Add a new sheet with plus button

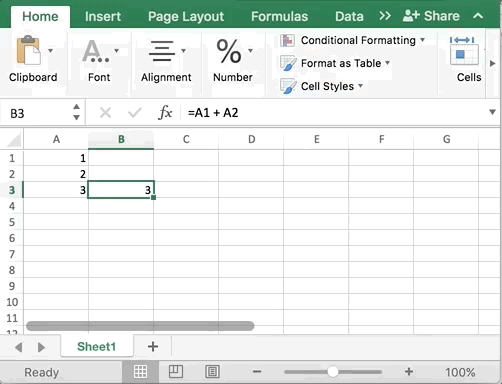tap(153, 347)
